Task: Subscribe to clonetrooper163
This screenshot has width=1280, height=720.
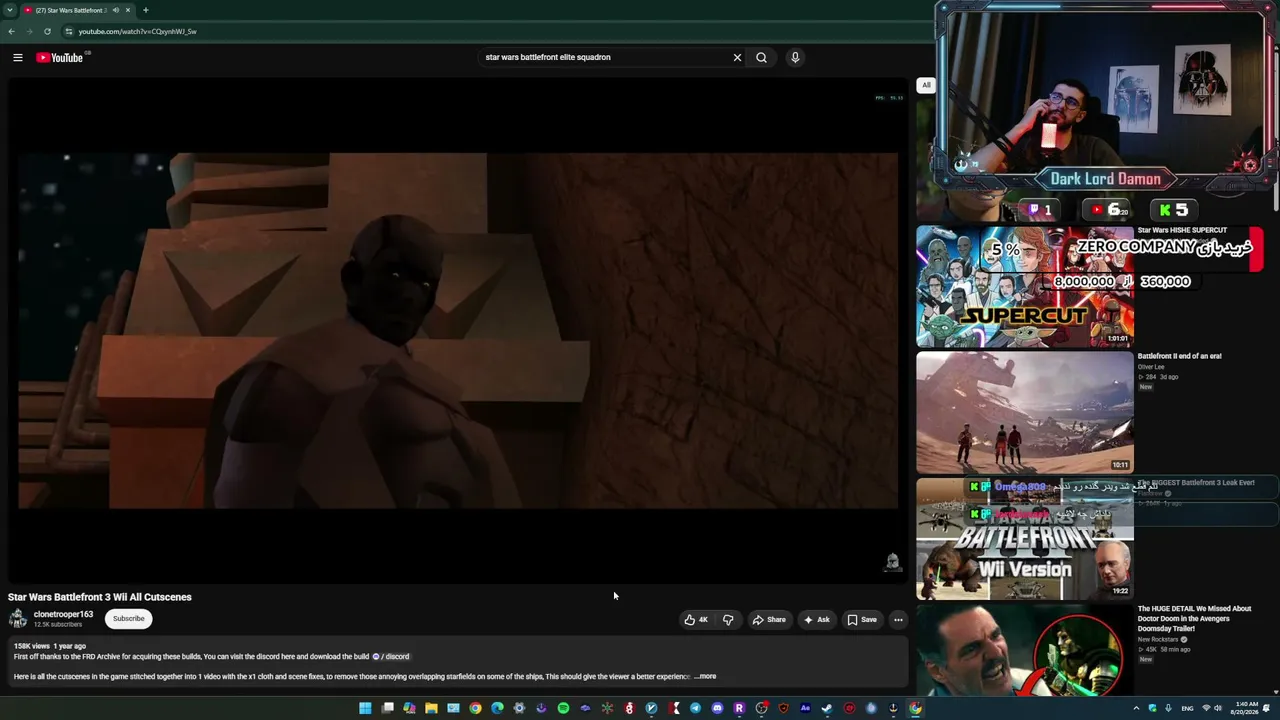Action: (x=129, y=618)
